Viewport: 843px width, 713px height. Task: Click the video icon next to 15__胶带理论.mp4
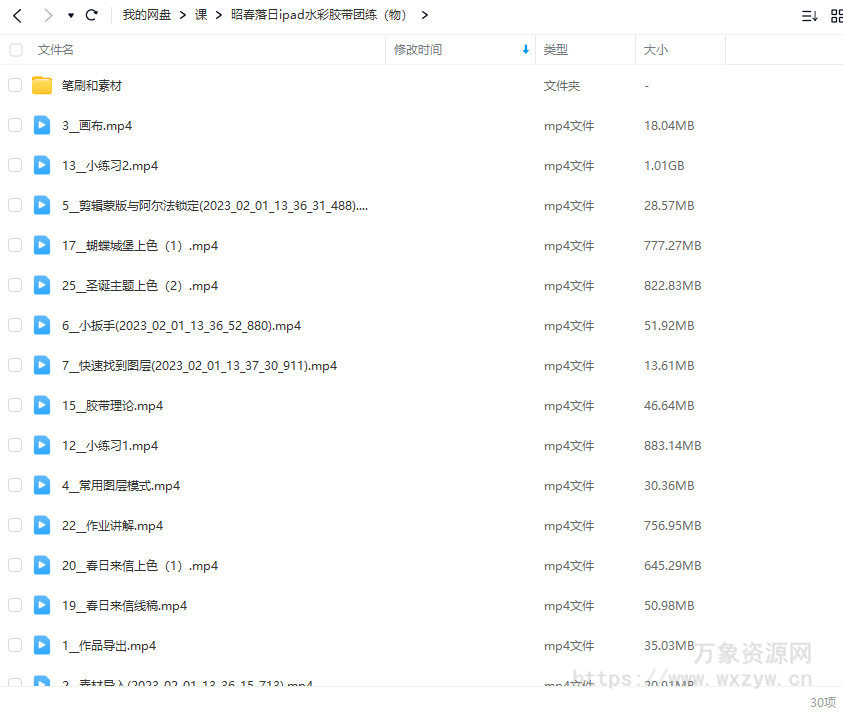click(x=41, y=405)
